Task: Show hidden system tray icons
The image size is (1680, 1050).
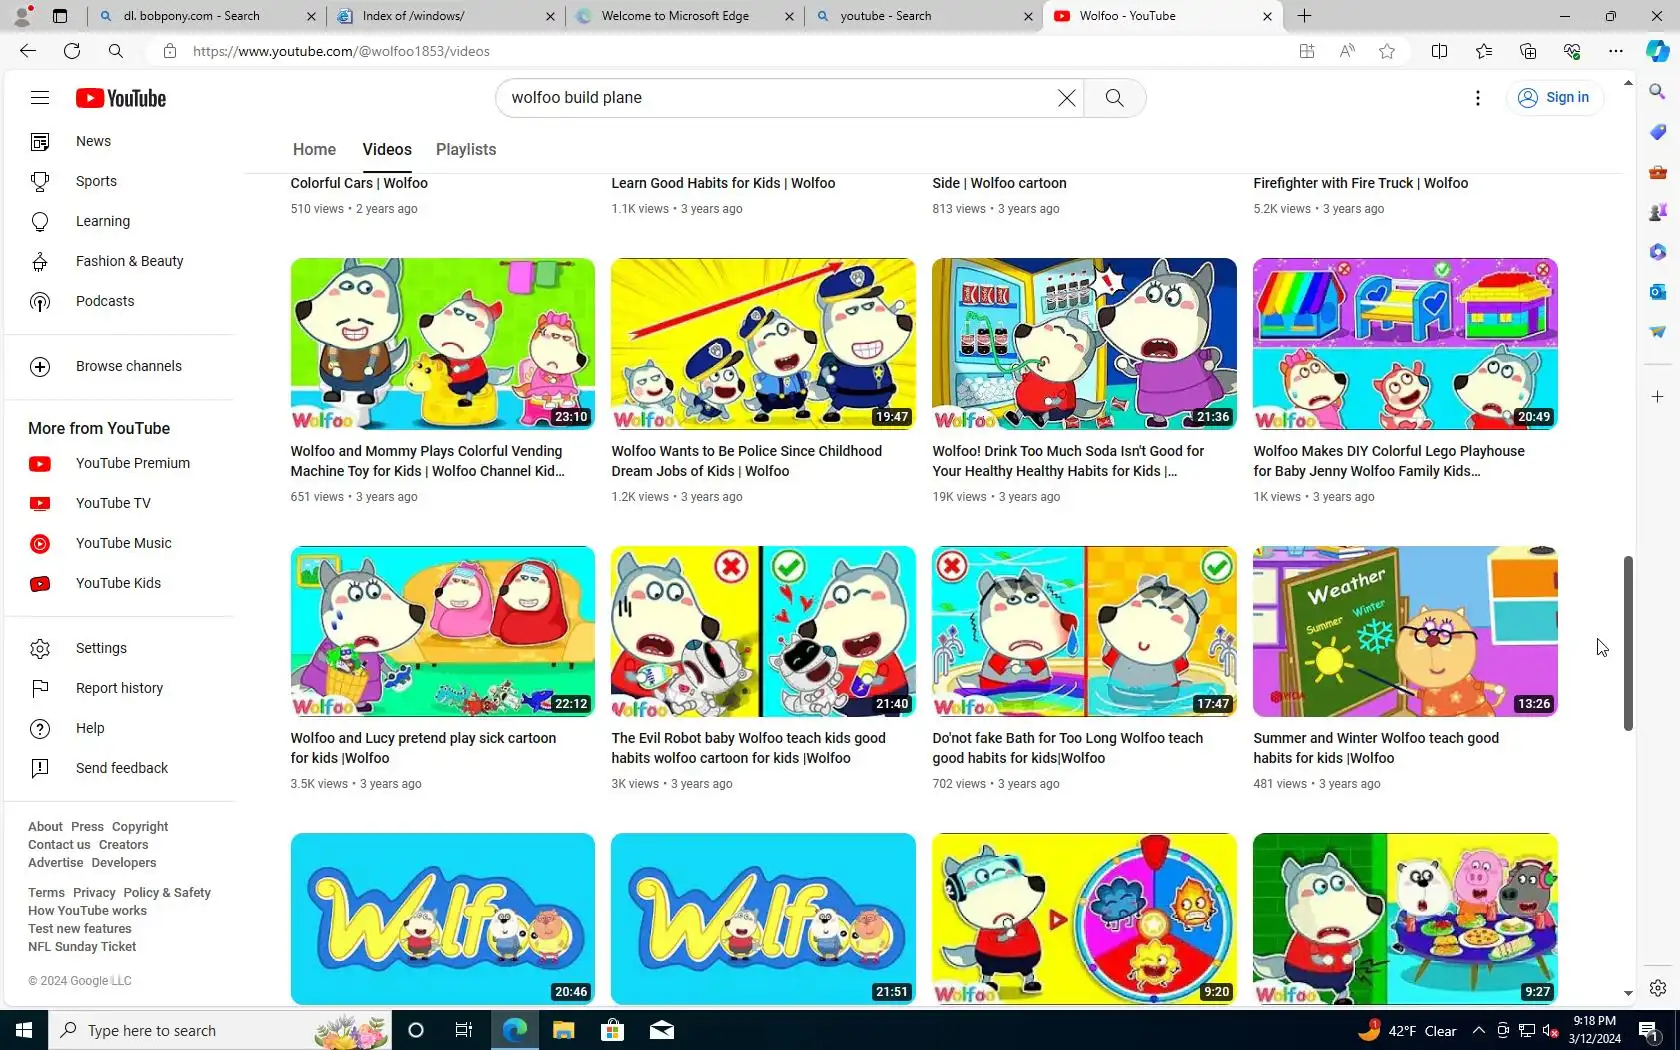Action: tap(1478, 1031)
